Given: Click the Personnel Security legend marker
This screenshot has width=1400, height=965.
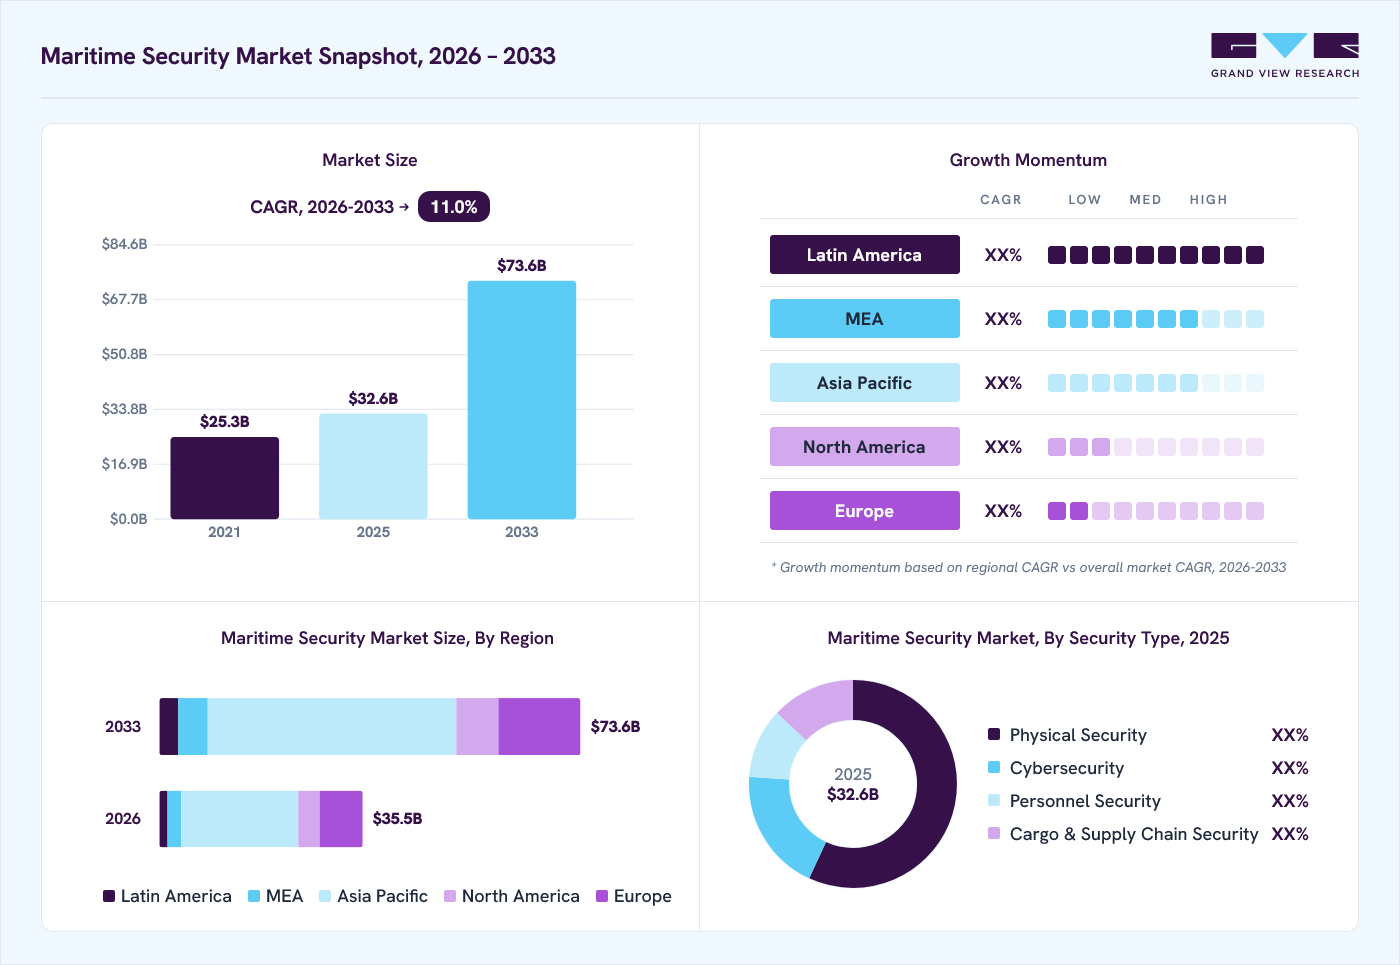Looking at the screenshot, I should point(994,800).
